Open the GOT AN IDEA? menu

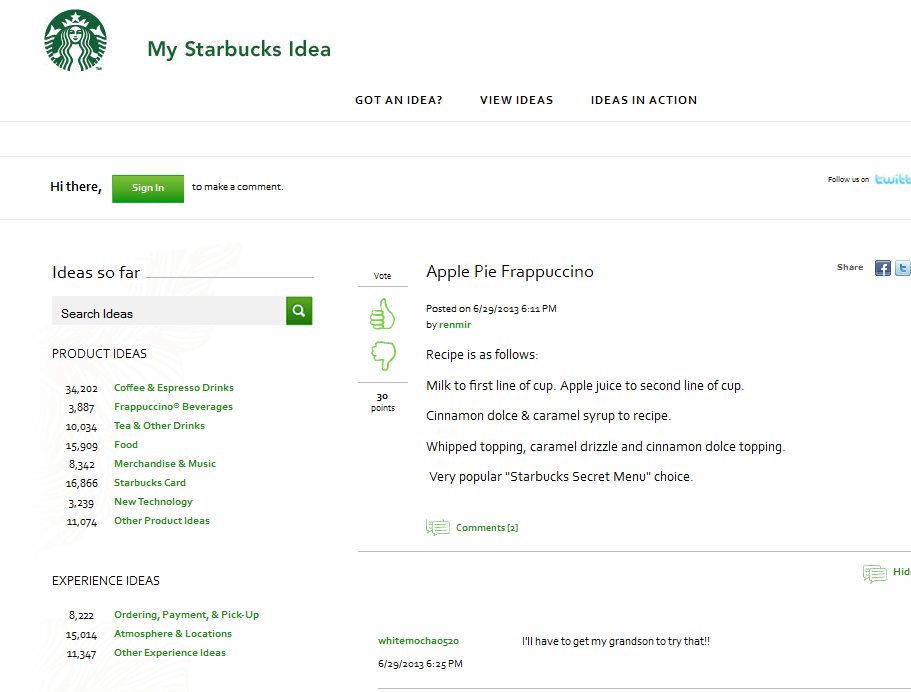[x=399, y=100]
